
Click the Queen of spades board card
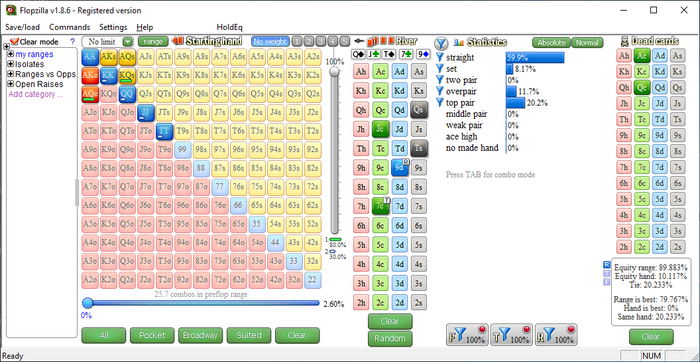click(358, 54)
